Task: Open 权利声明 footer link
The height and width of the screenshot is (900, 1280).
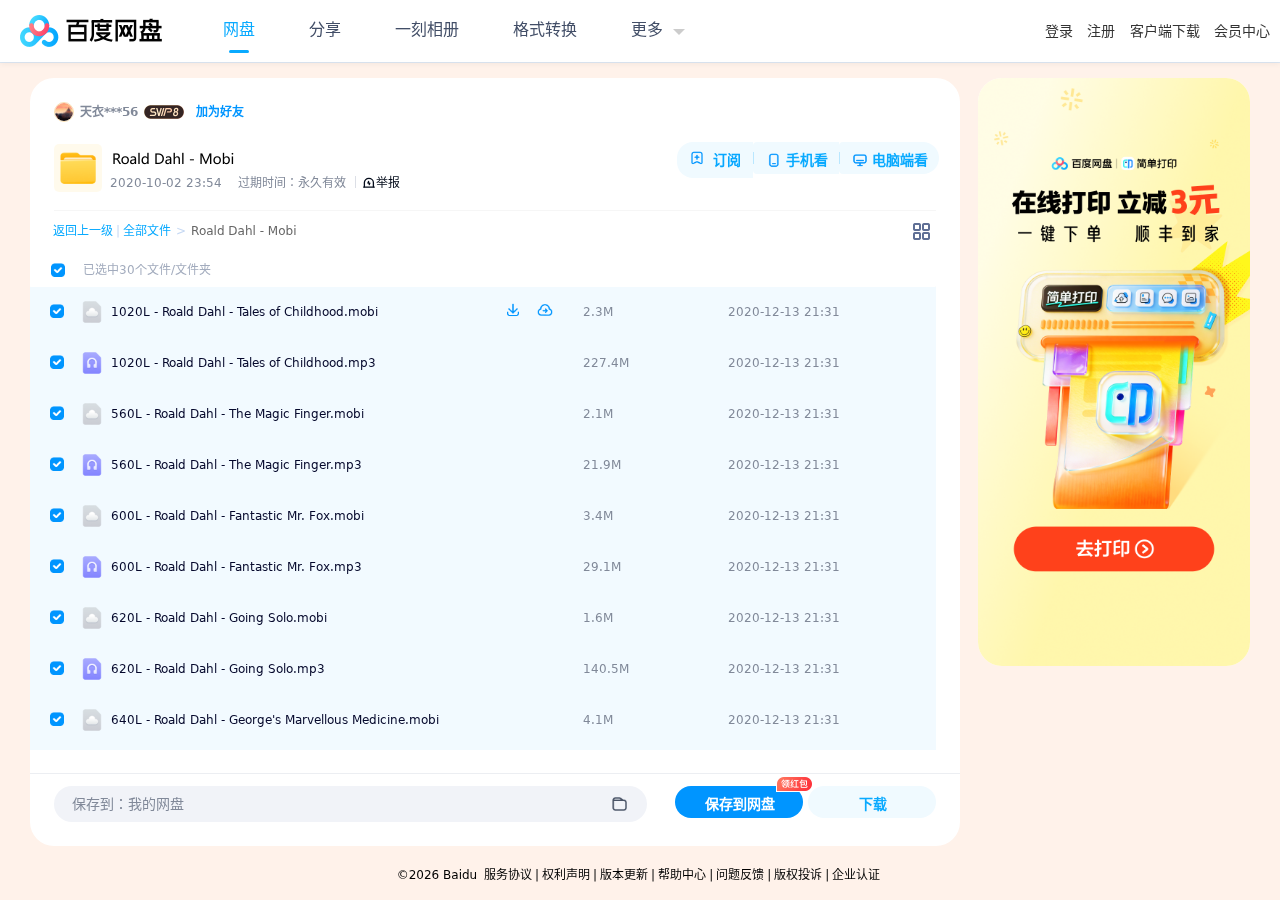Action: [566, 875]
